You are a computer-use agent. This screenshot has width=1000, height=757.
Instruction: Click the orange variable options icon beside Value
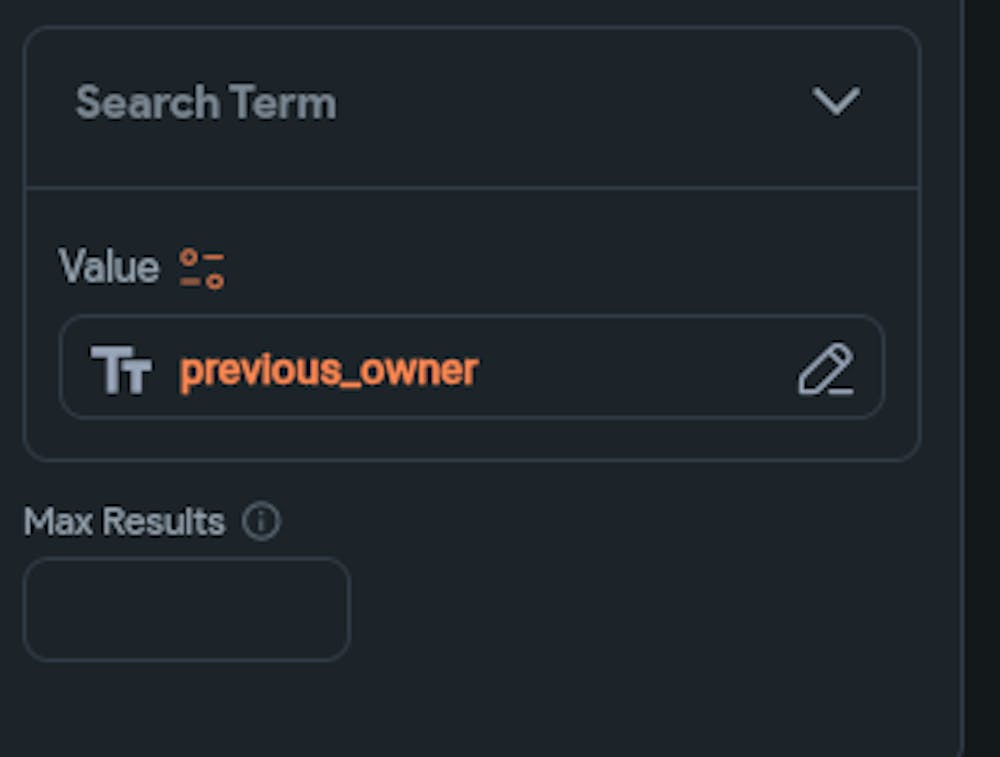coord(202,269)
